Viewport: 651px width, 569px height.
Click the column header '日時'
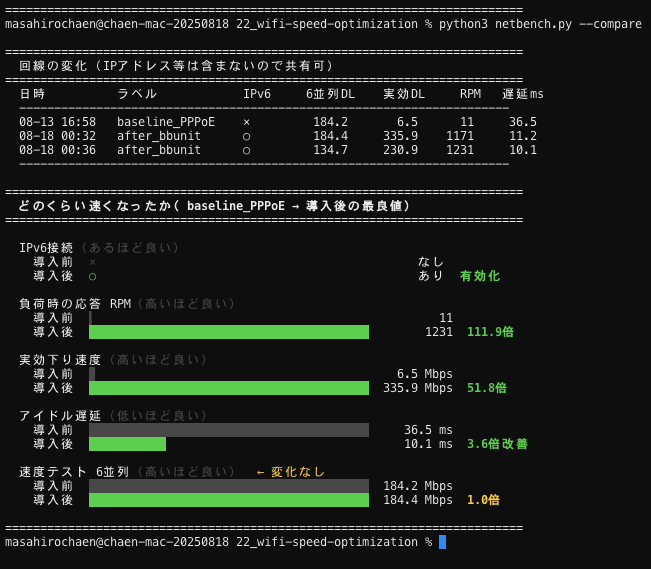coord(32,94)
